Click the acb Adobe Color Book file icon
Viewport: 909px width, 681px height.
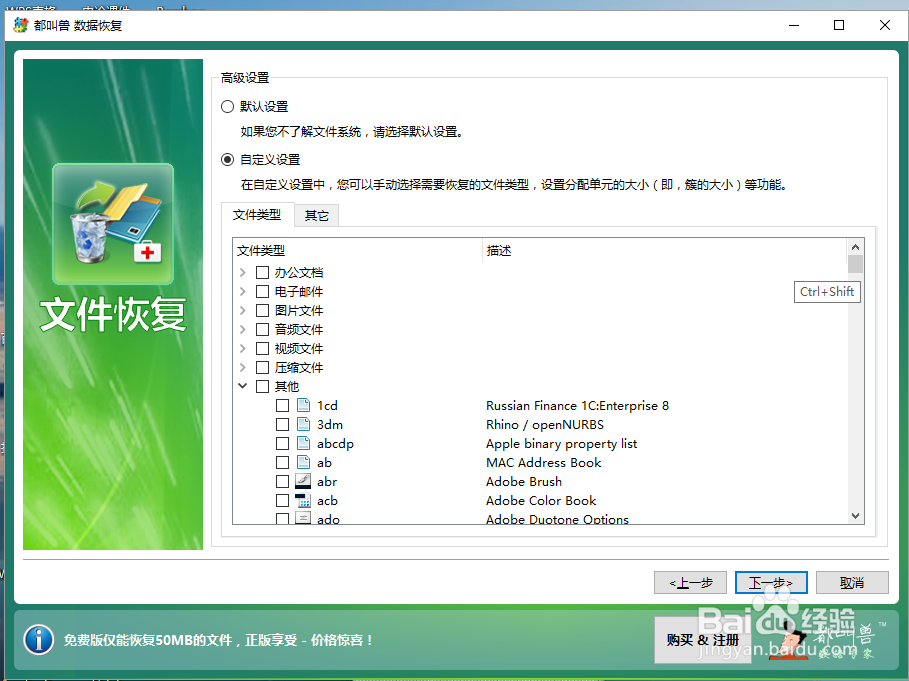(302, 500)
